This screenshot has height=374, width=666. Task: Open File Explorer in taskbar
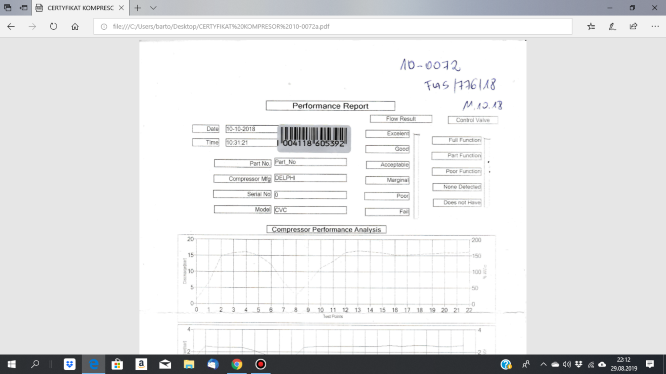(x=189, y=364)
